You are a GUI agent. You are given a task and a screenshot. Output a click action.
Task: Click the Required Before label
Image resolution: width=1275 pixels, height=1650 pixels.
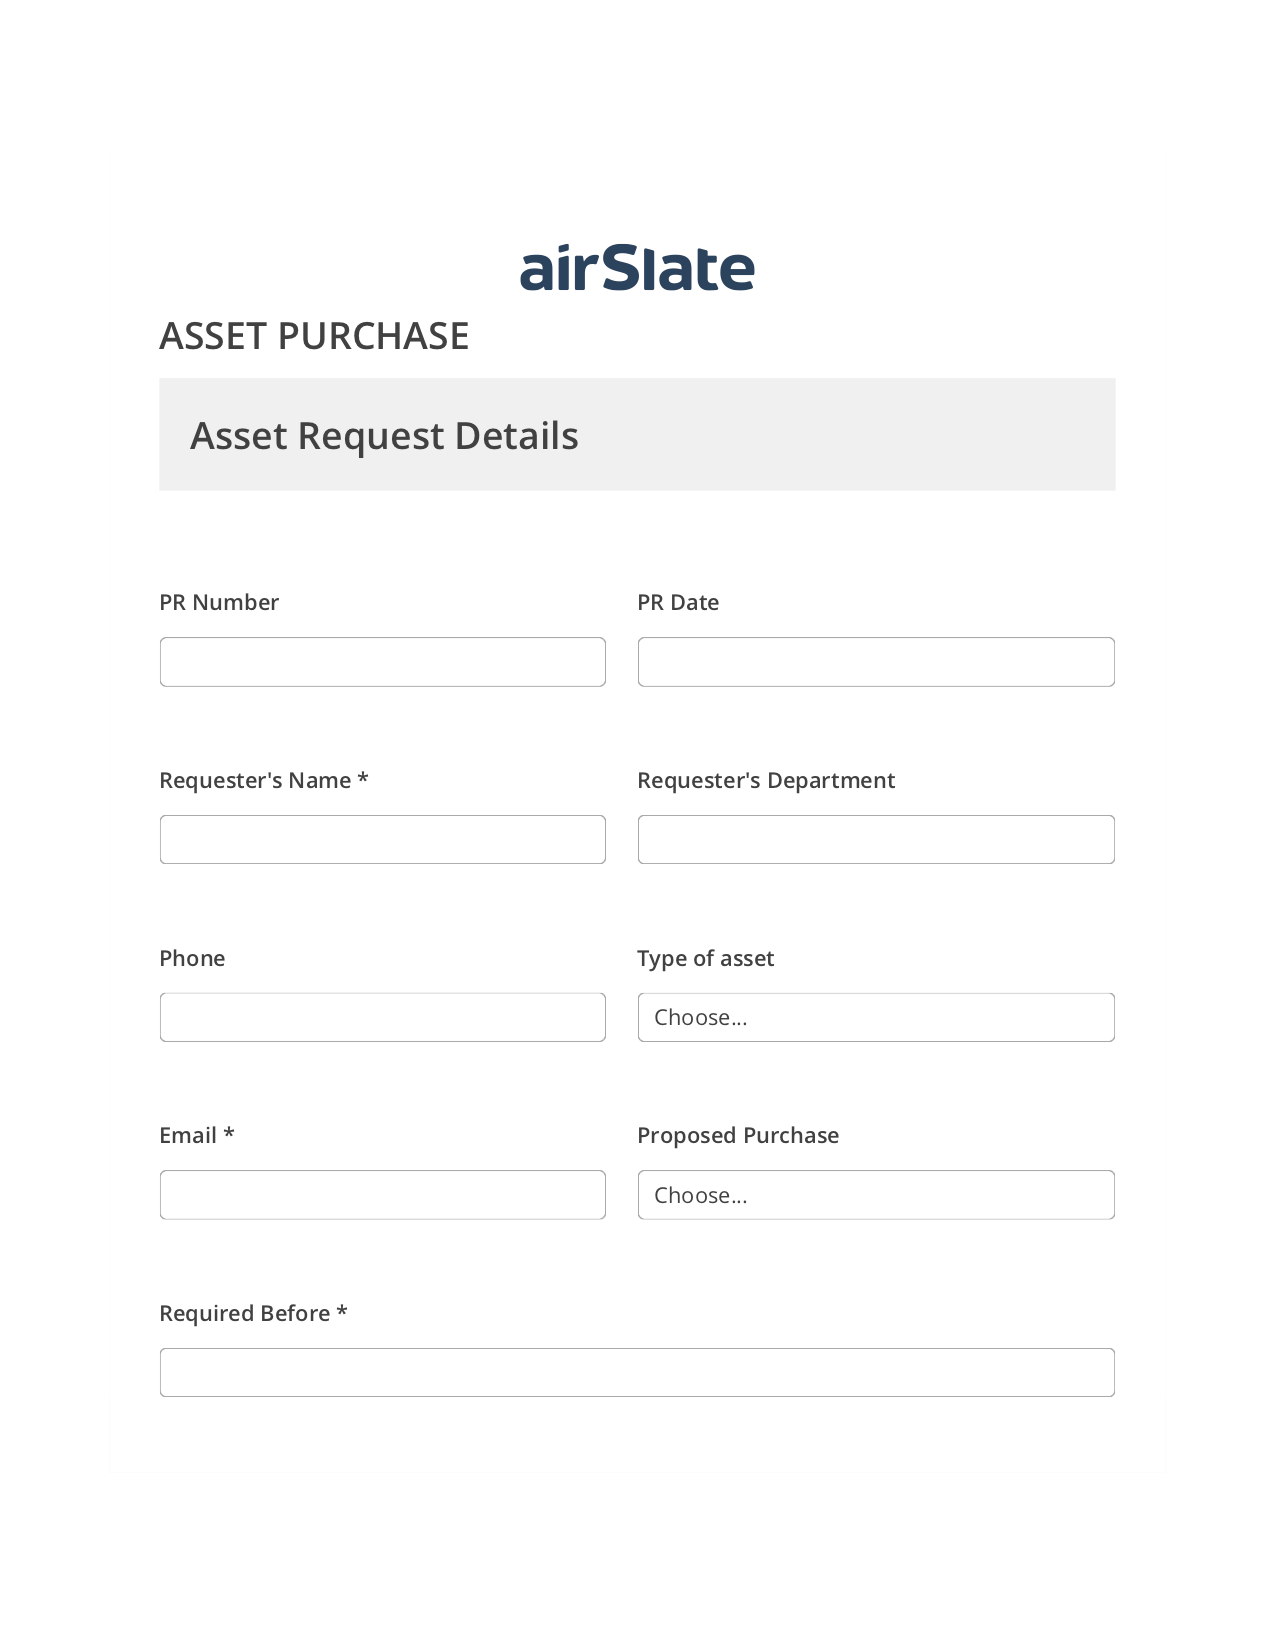coord(253,1313)
